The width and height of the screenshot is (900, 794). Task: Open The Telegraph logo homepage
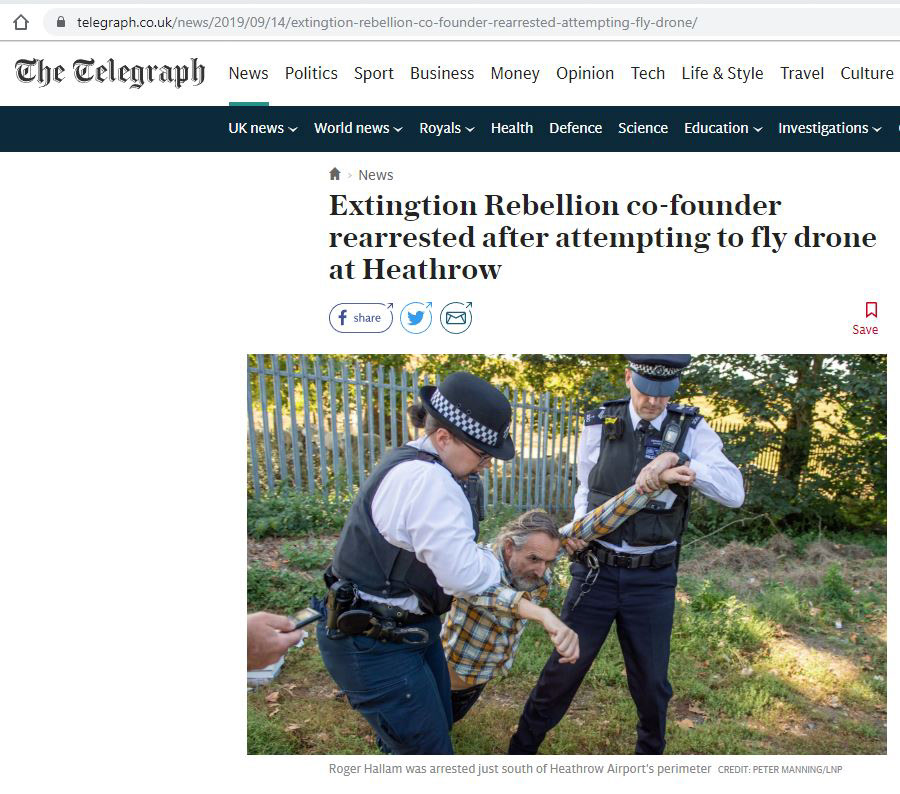click(x=110, y=72)
